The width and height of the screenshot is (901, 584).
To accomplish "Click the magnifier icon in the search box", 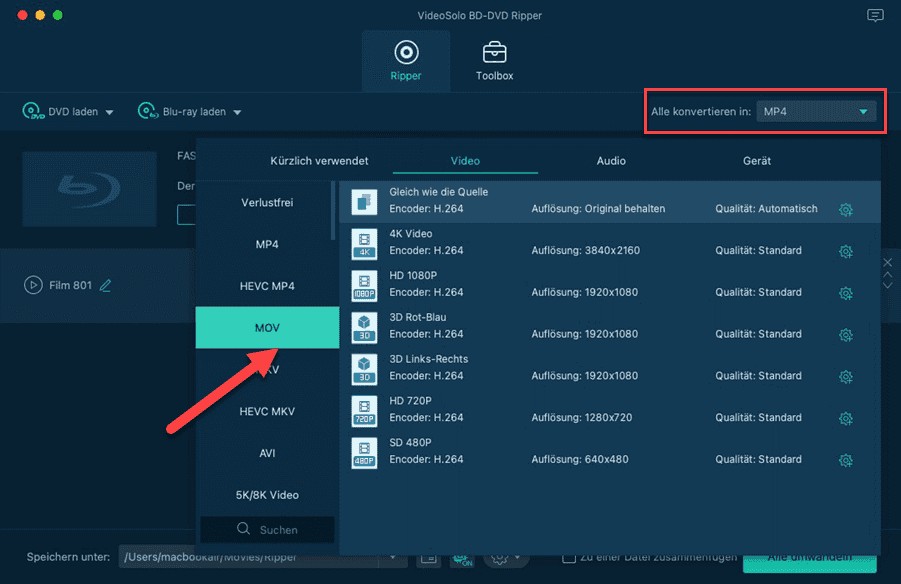I will click(244, 528).
